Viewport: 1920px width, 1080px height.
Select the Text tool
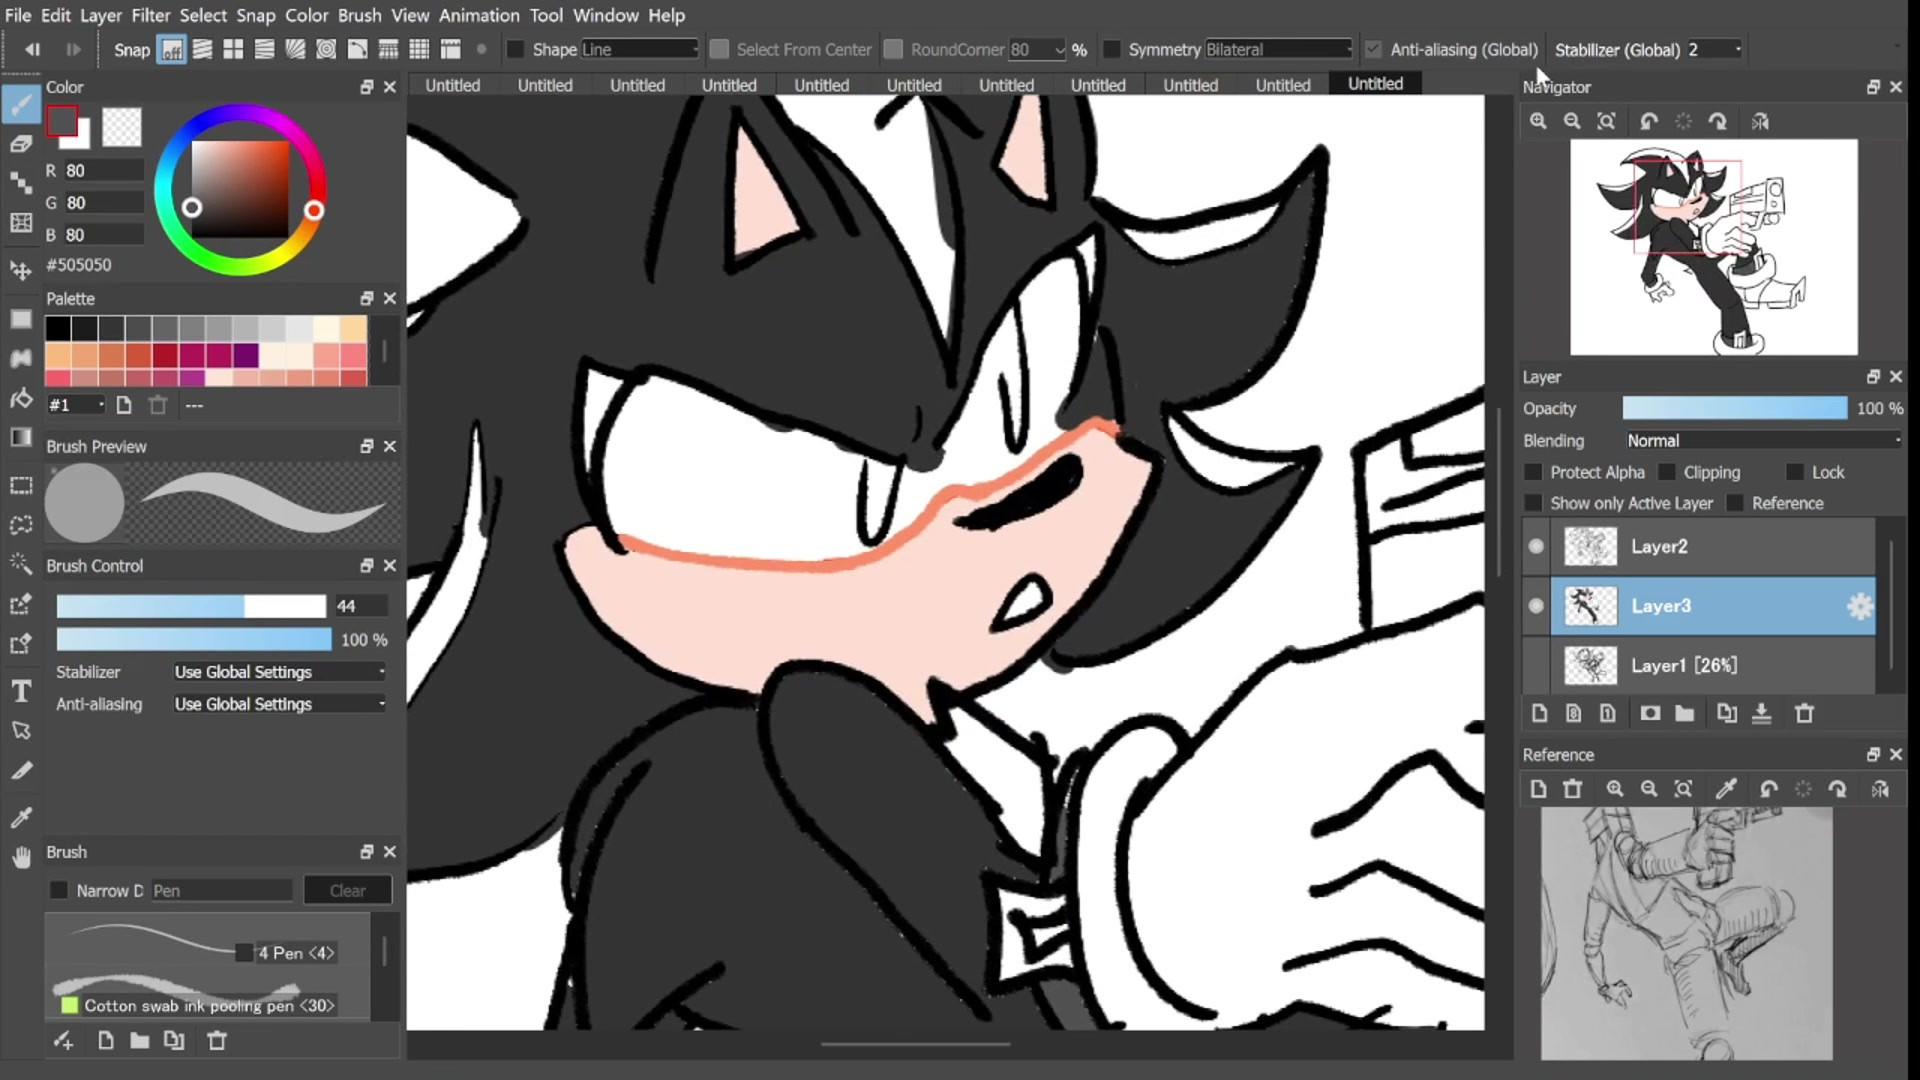(x=21, y=691)
